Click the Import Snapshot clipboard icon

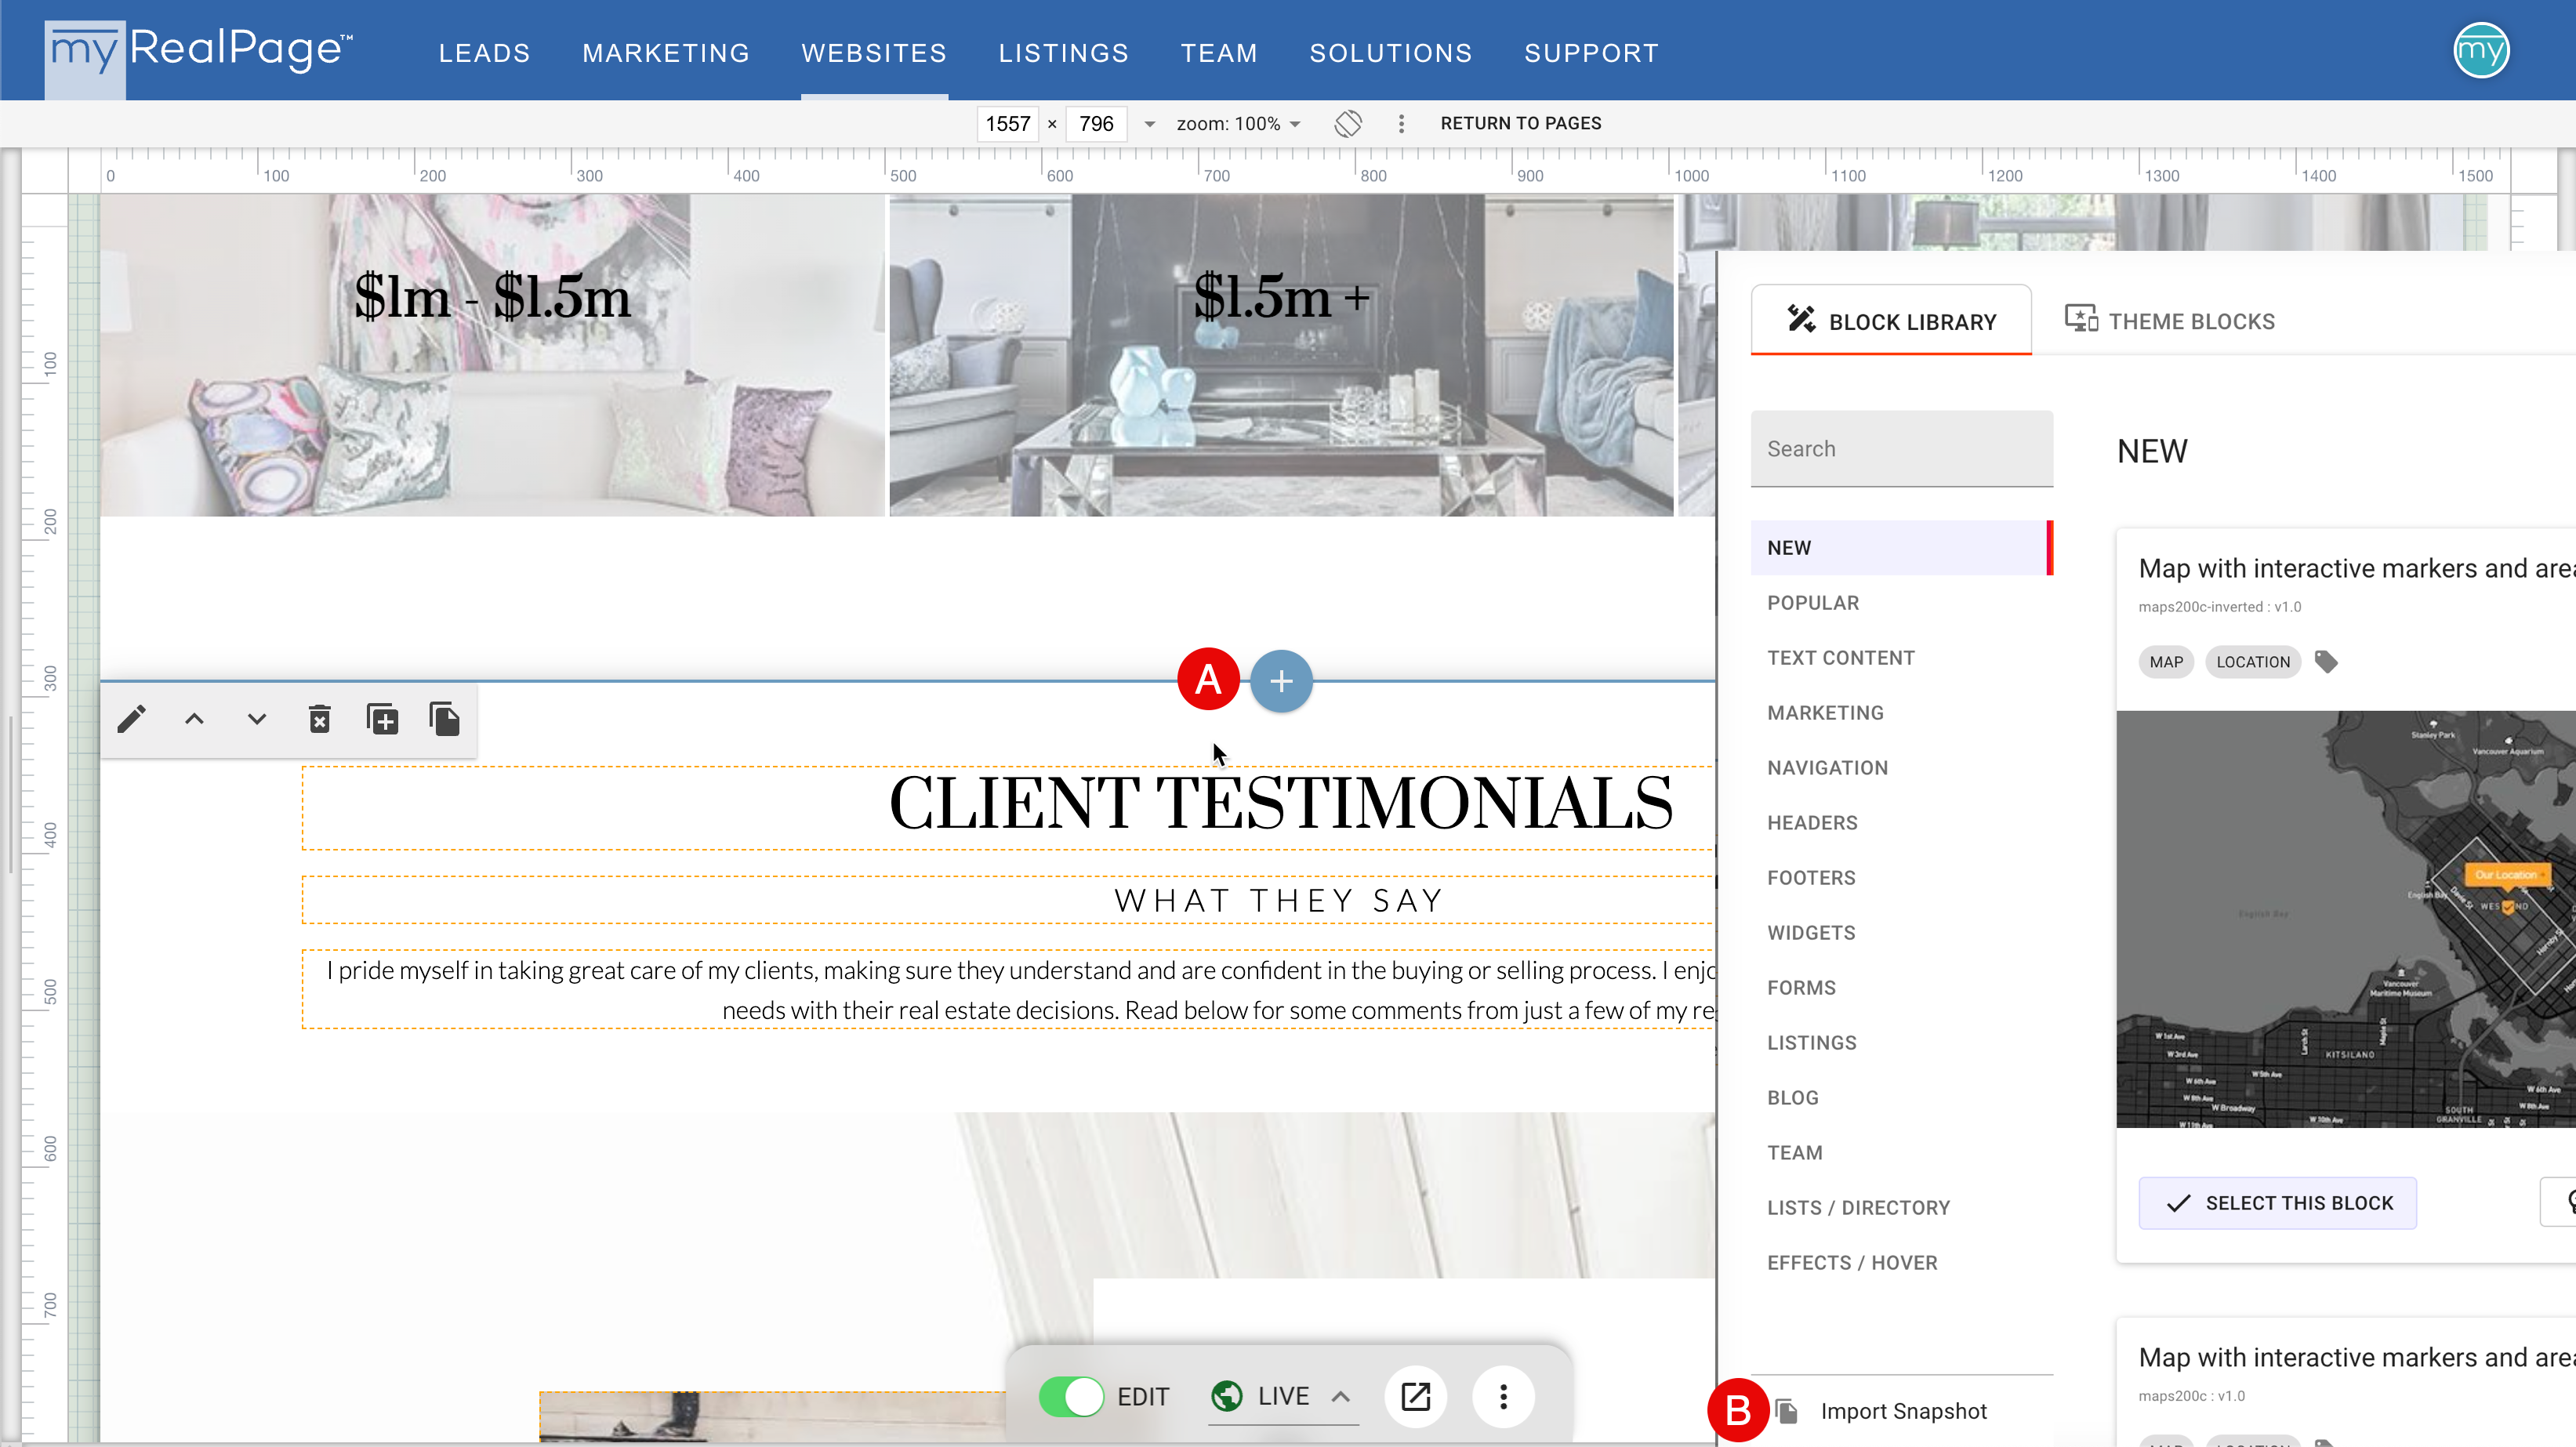[1787, 1411]
